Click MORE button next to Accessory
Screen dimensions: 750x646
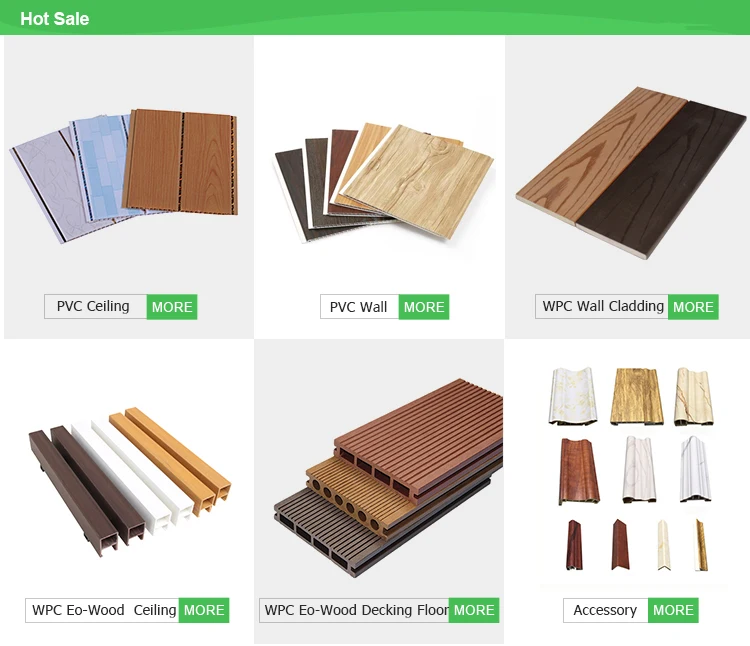(673, 610)
